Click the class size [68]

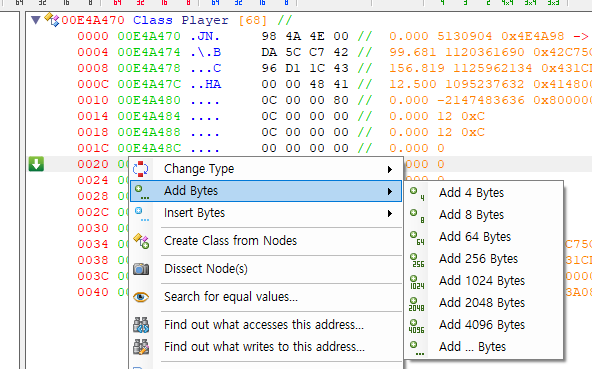point(253,20)
